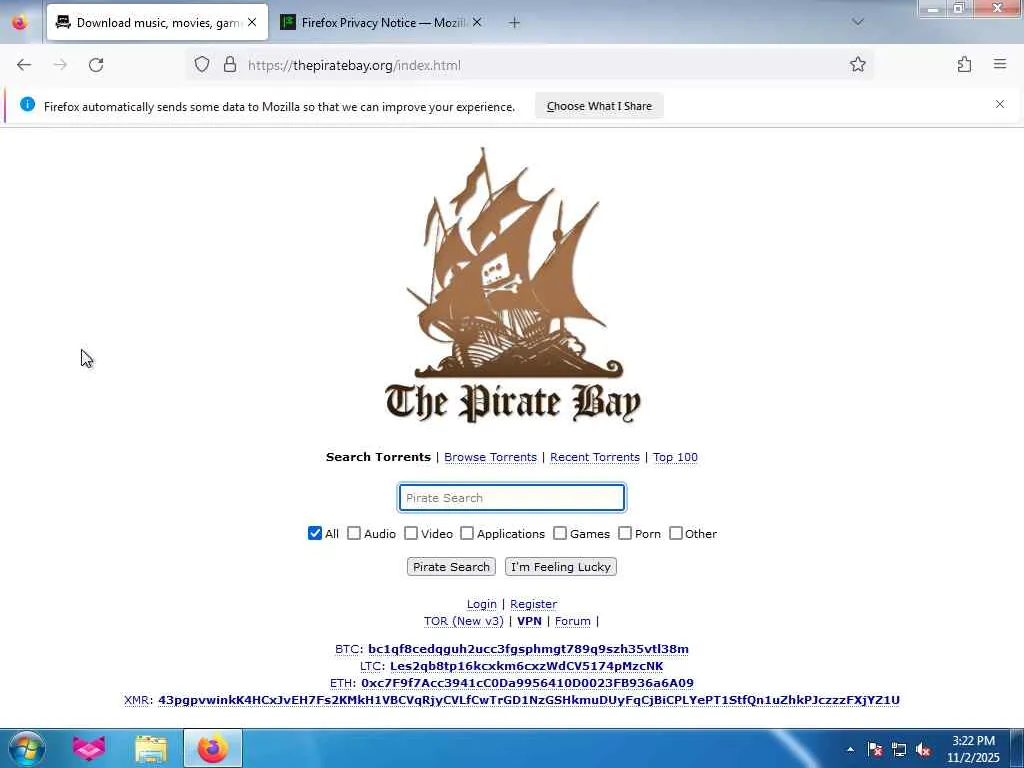Open the Firefox hamburger menu

click(1000, 64)
